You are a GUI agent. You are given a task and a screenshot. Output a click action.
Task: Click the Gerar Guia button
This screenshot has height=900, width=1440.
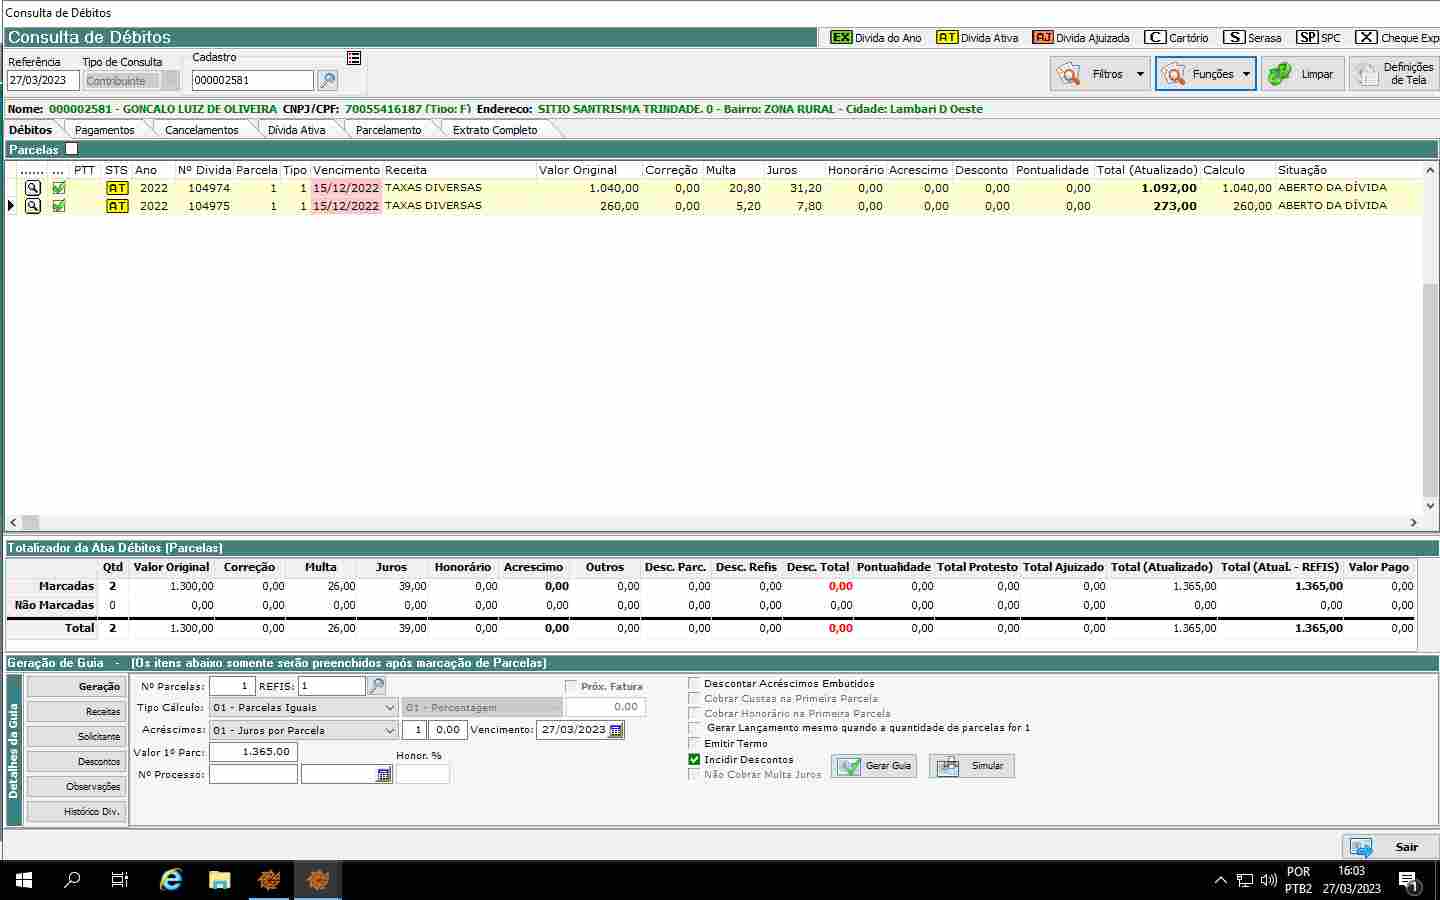point(875,766)
